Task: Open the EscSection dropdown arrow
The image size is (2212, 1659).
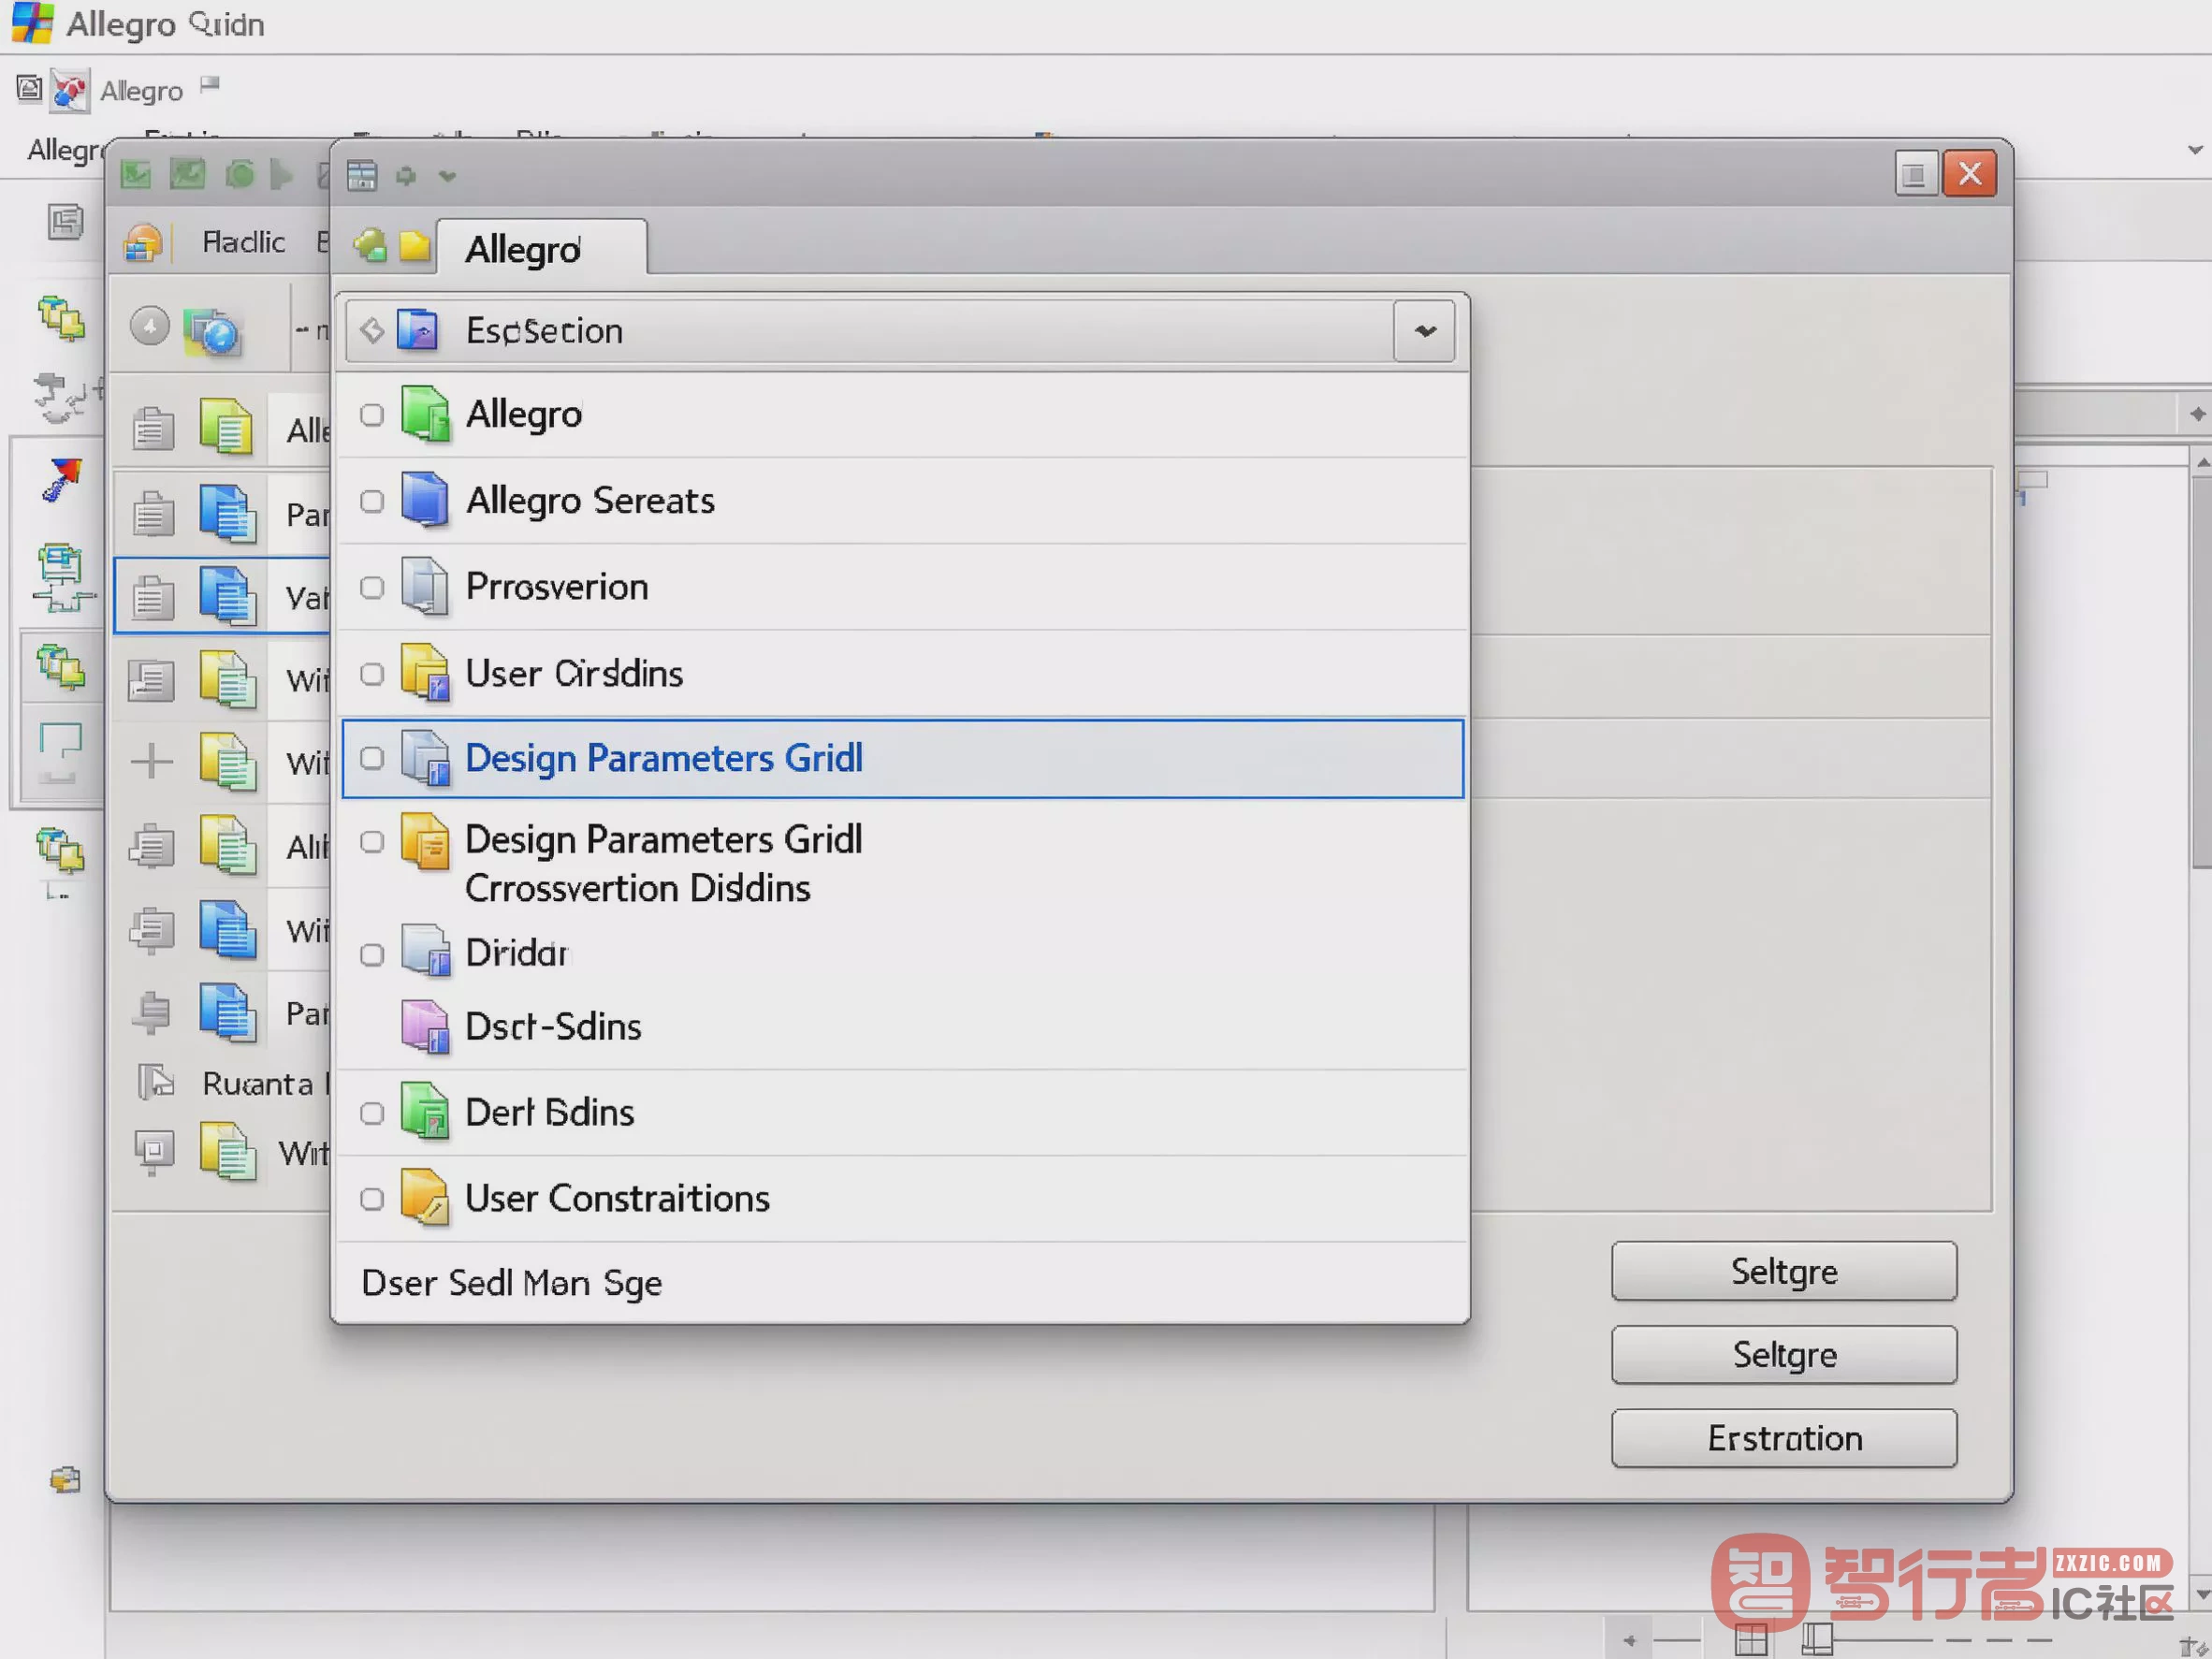Action: coord(1424,331)
